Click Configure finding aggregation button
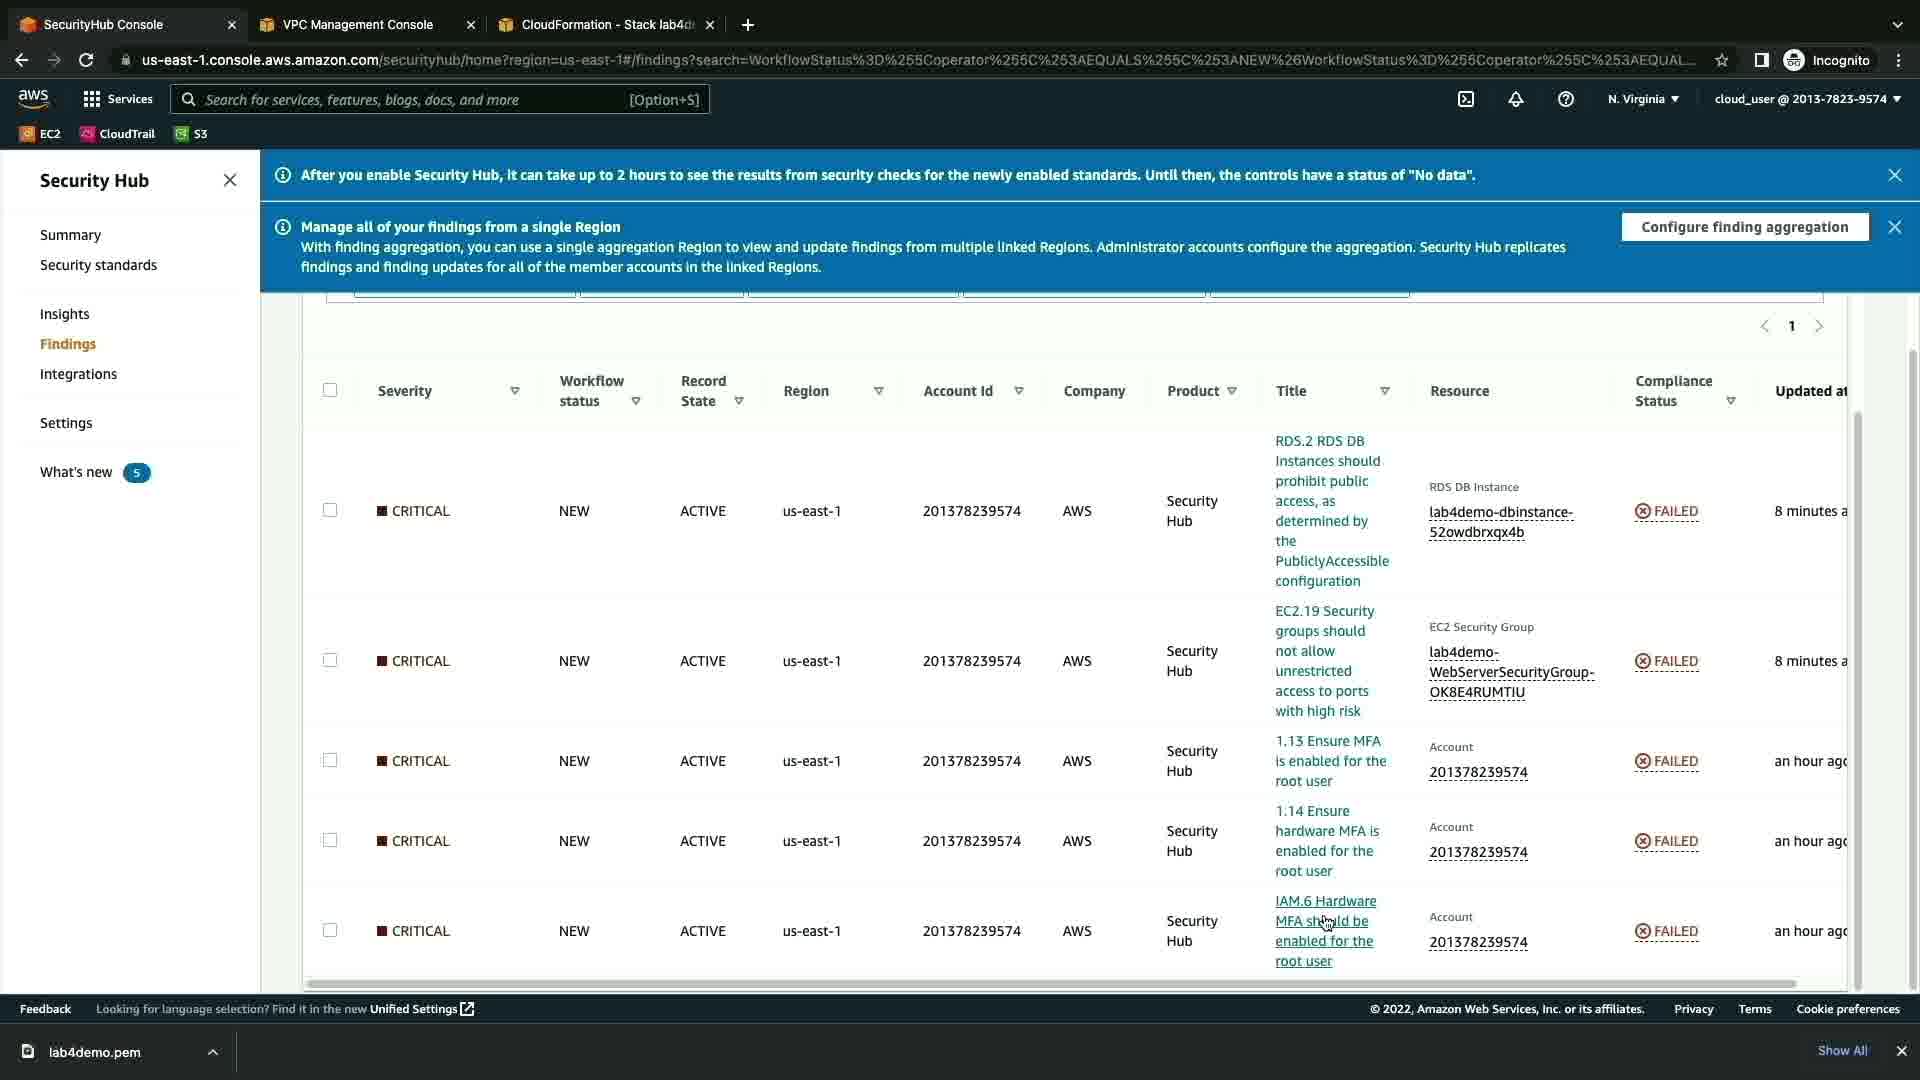Image resolution: width=1920 pixels, height=1080 pixels. tap(1744, 227)
